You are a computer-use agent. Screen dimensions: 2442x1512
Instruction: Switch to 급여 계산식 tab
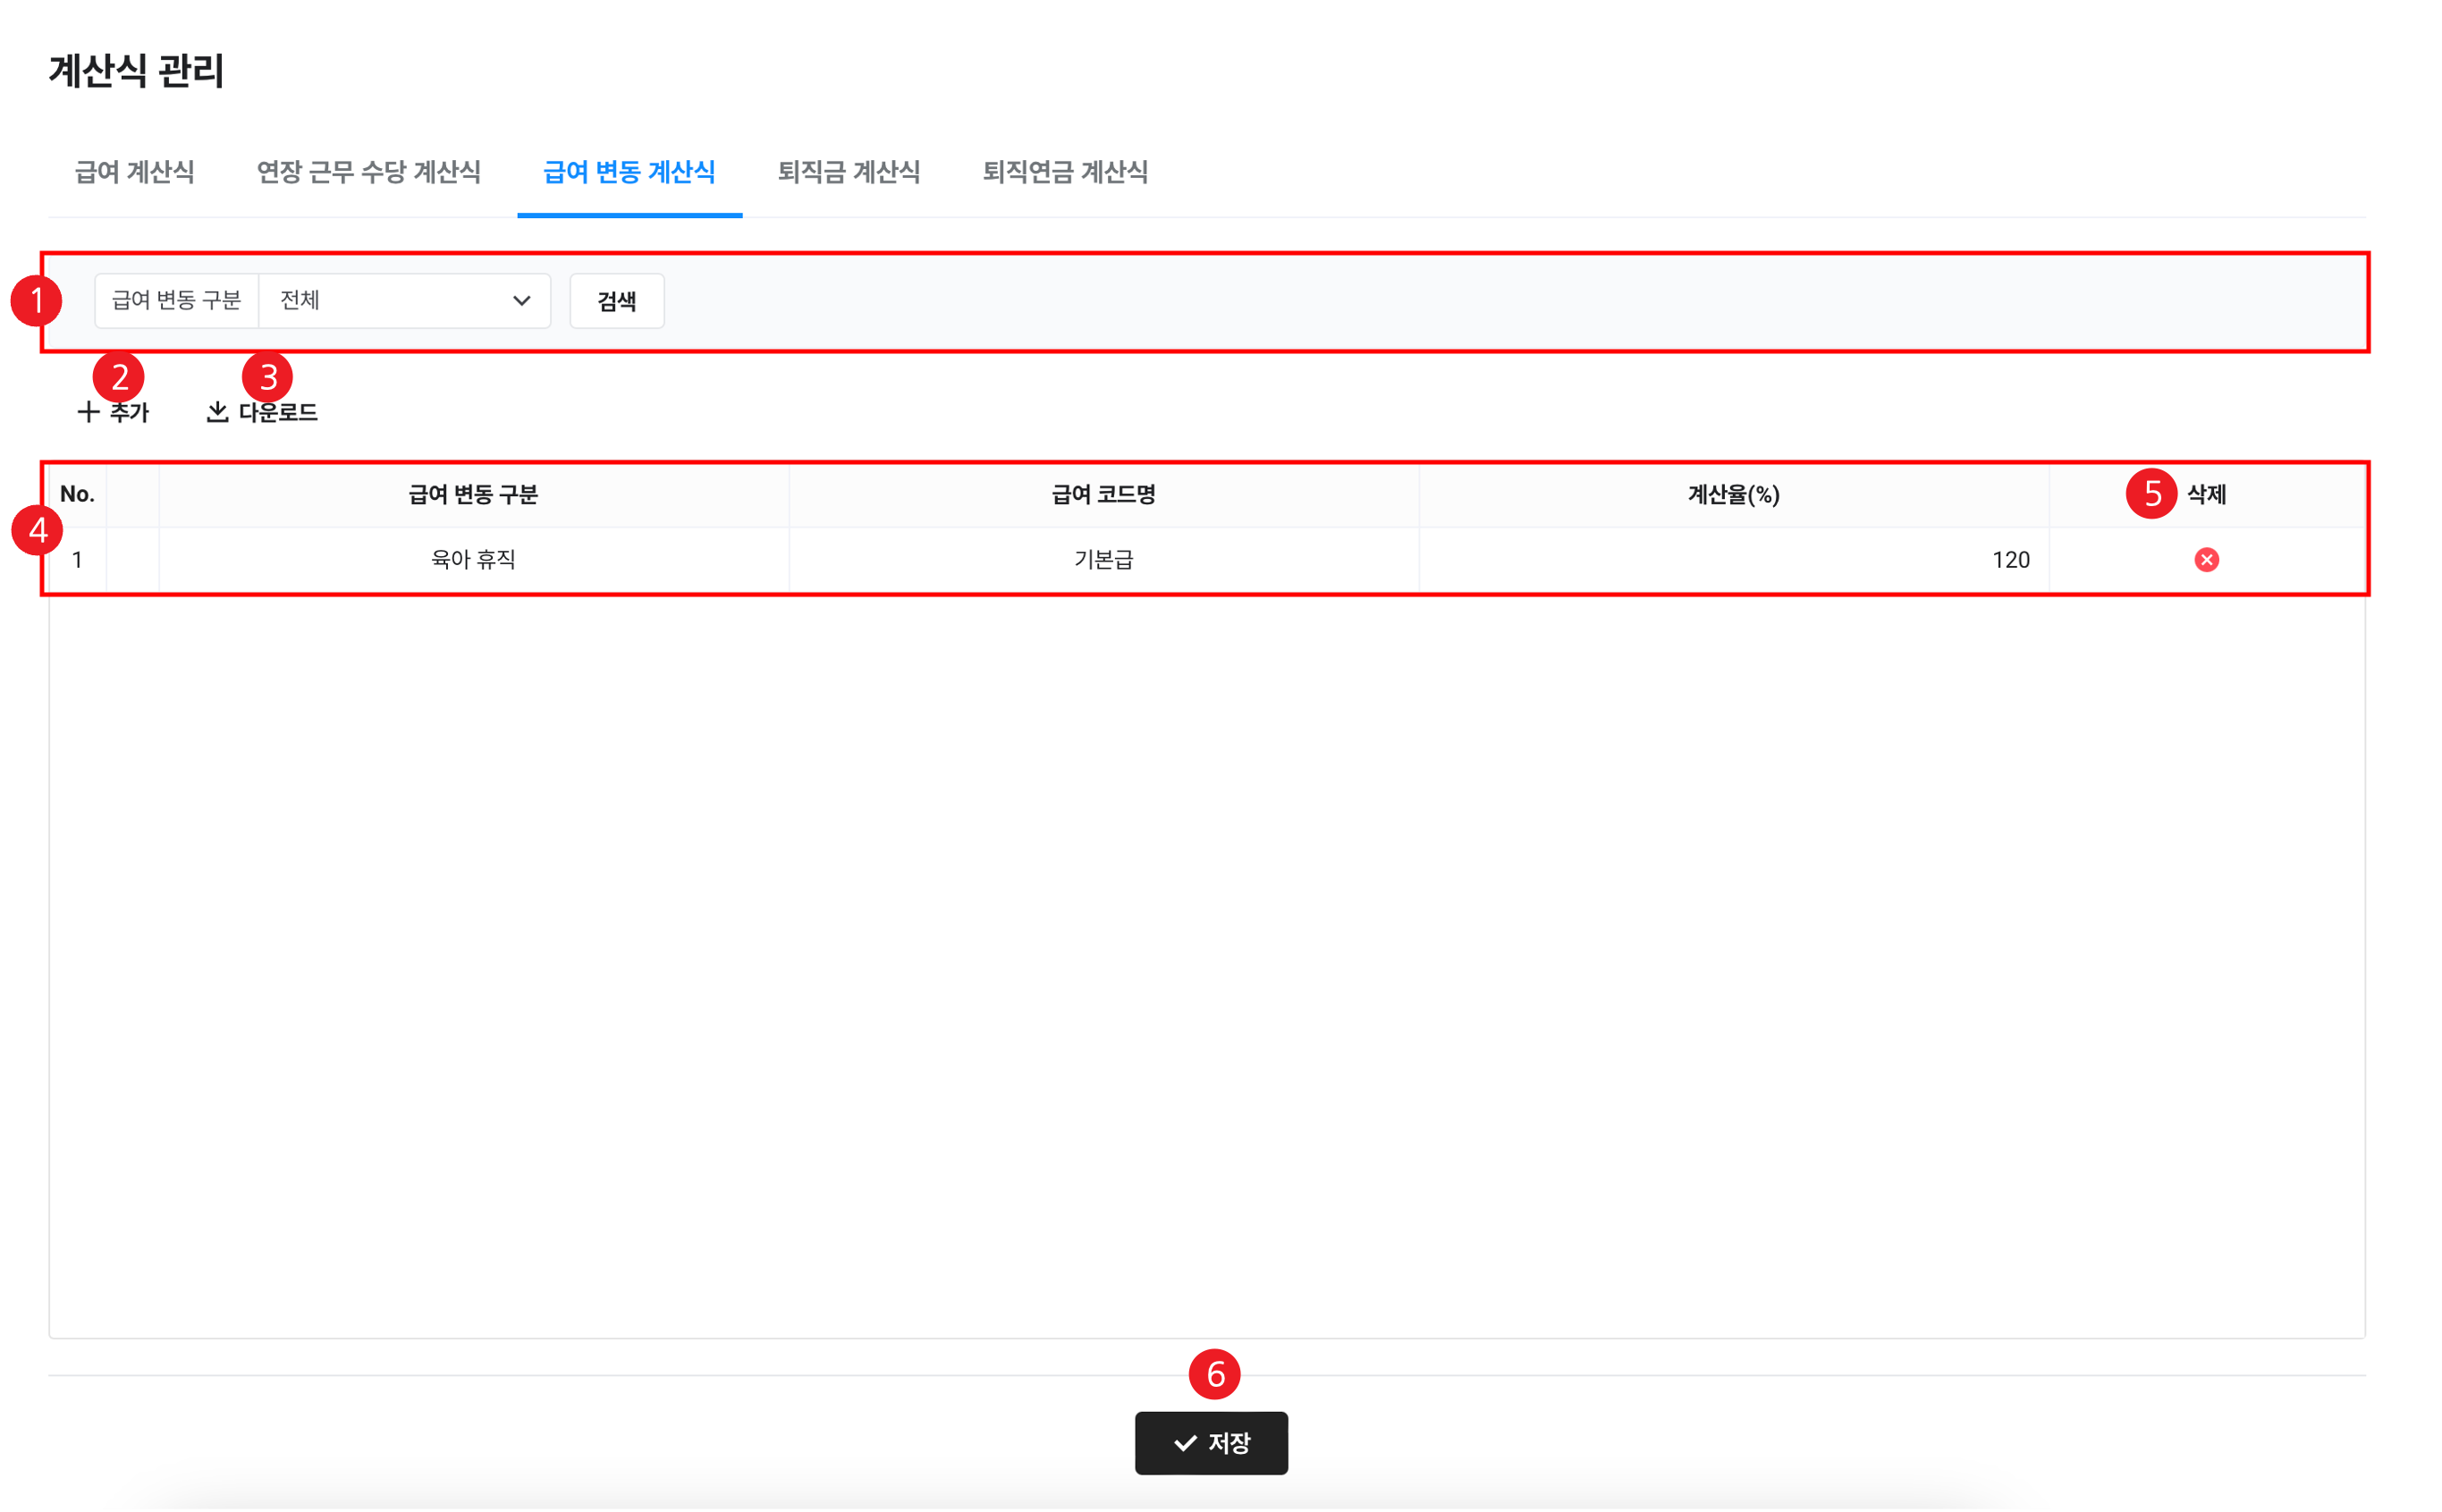[x=135, y=172]
